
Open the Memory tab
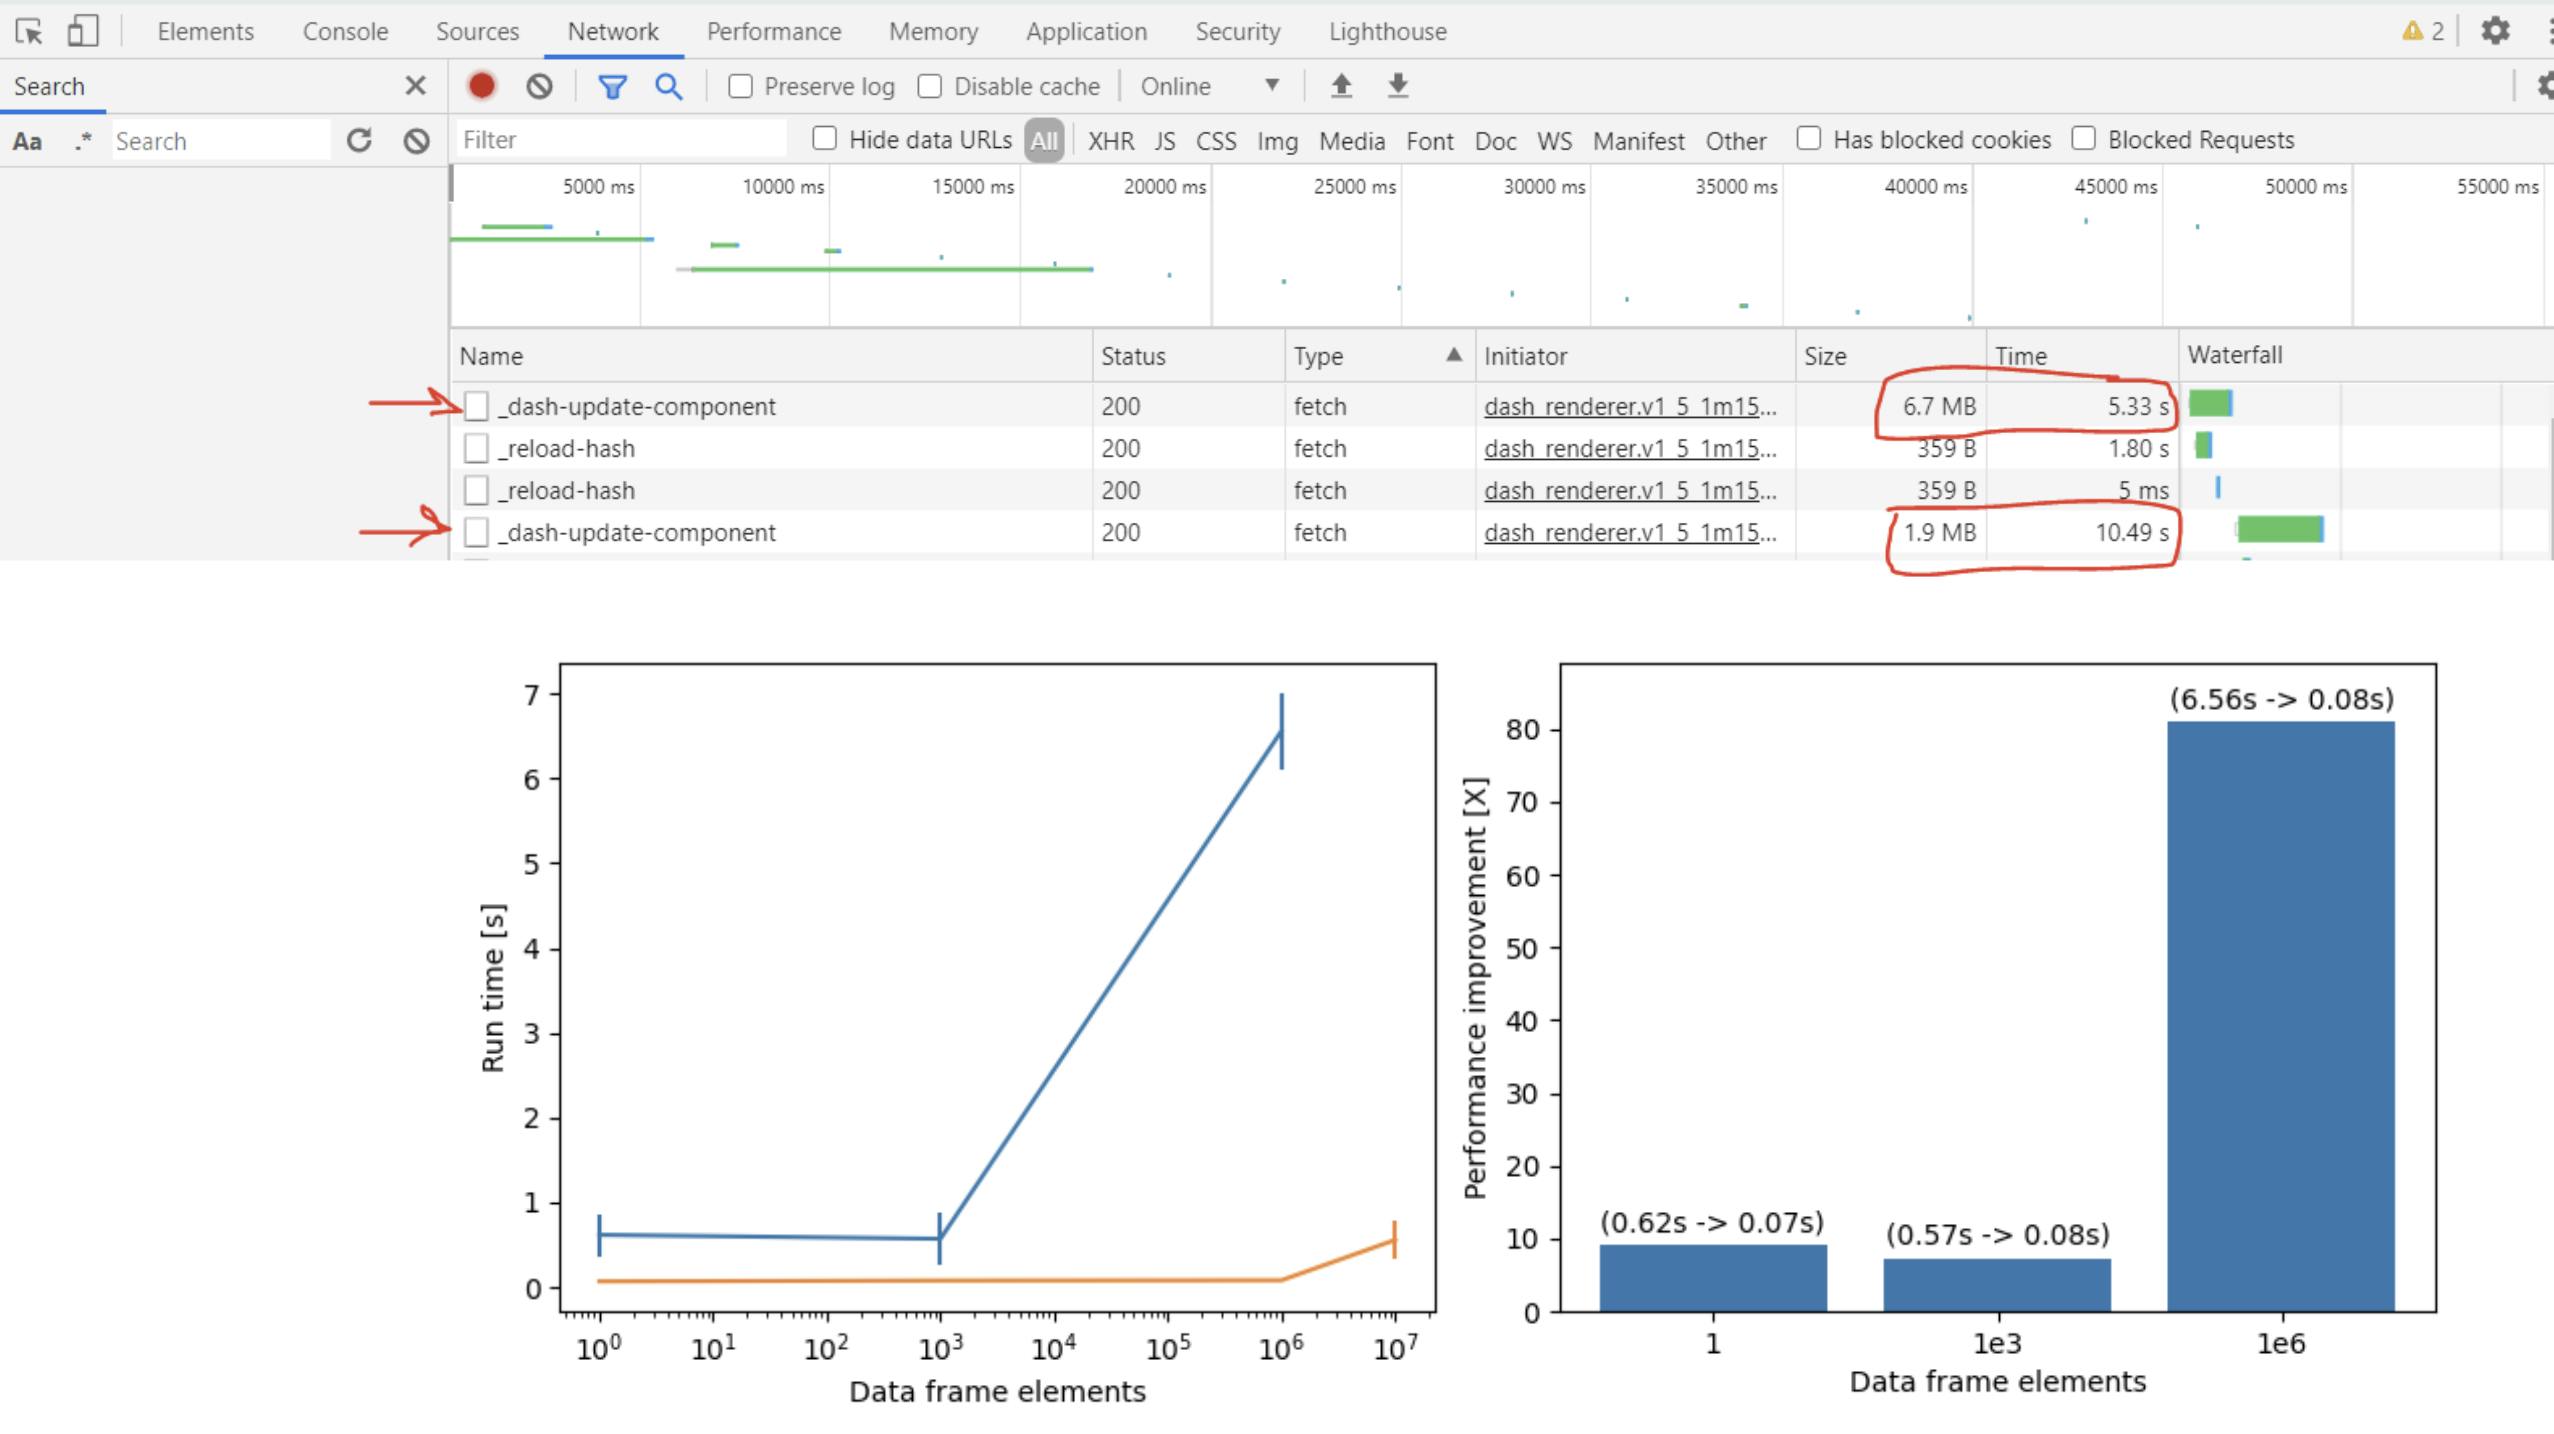tap(933, 31)
